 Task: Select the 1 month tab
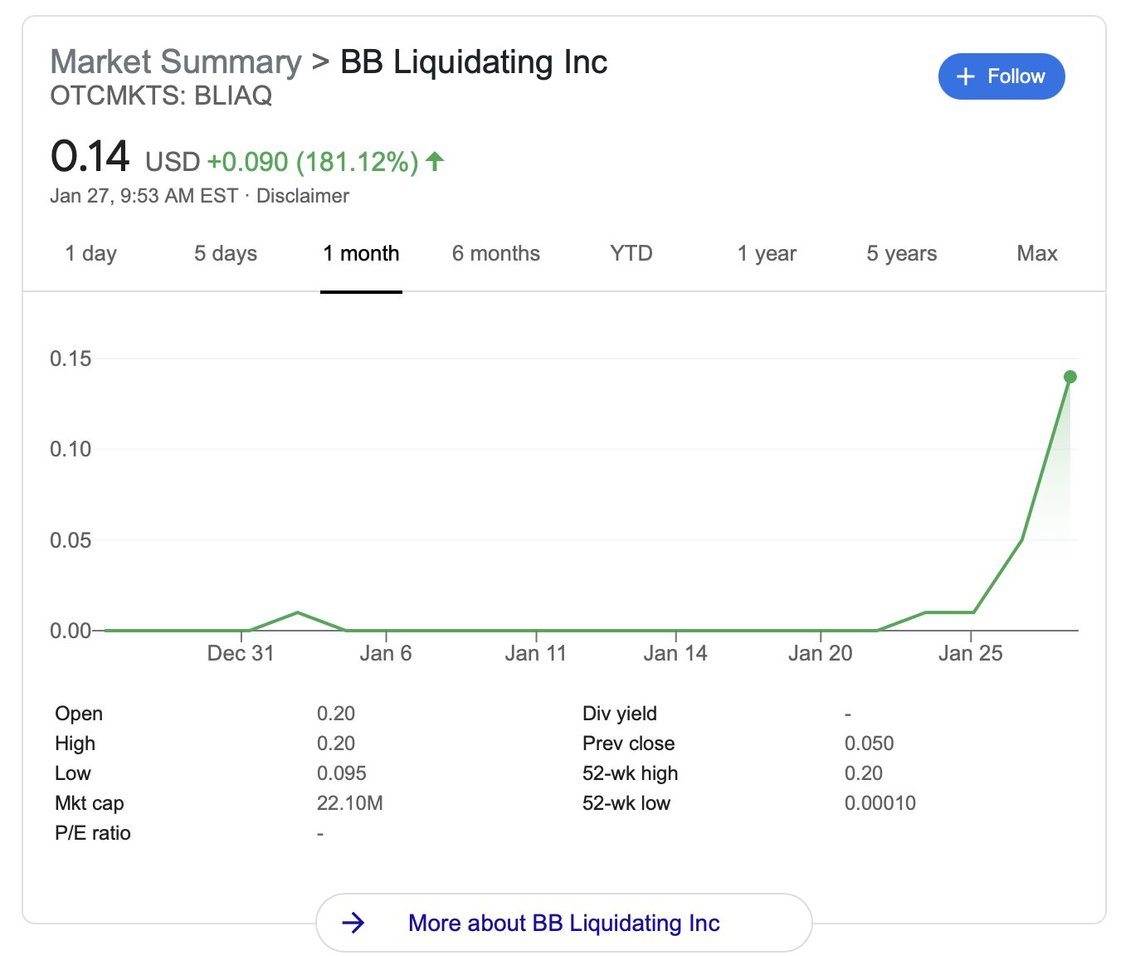(361, 253)
